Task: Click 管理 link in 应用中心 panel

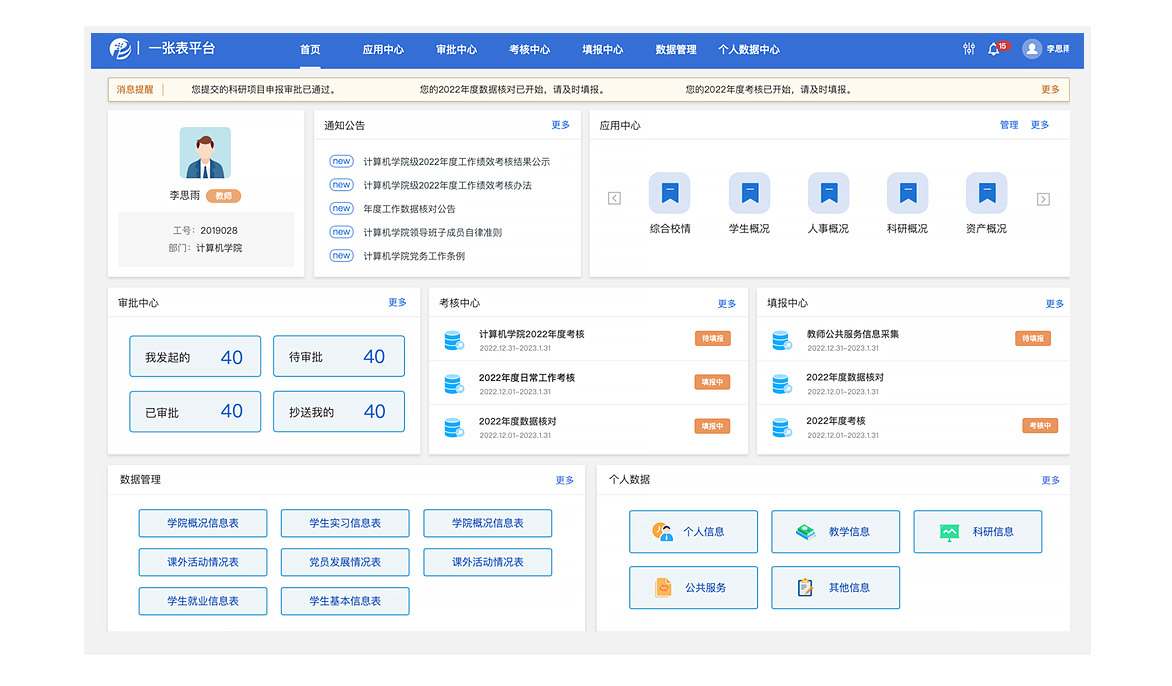Action: tap(1009, 125)
